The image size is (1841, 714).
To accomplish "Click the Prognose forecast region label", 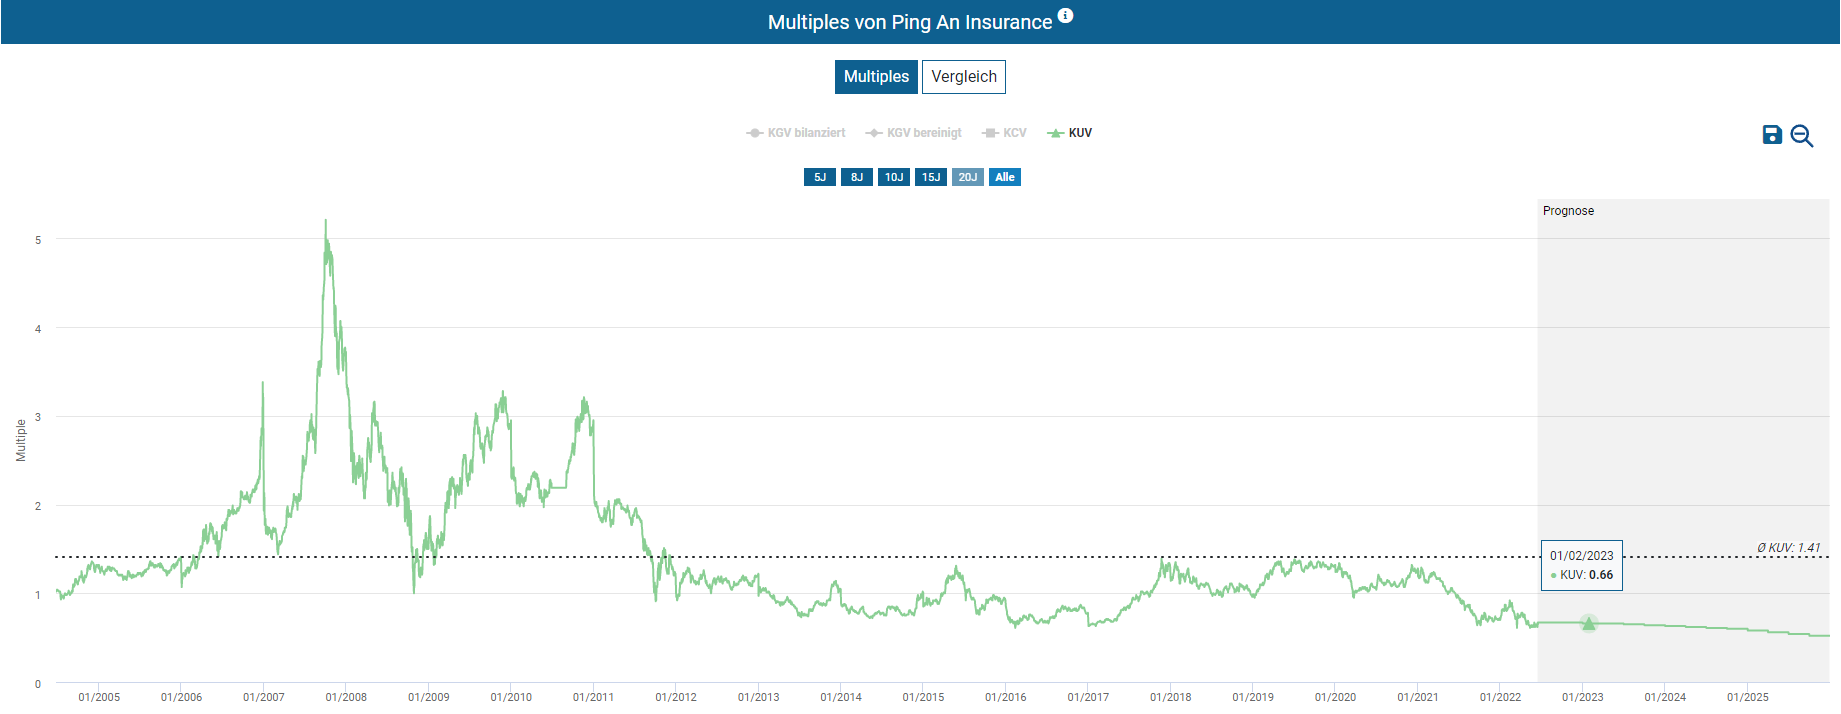I will click(1568, 211).
